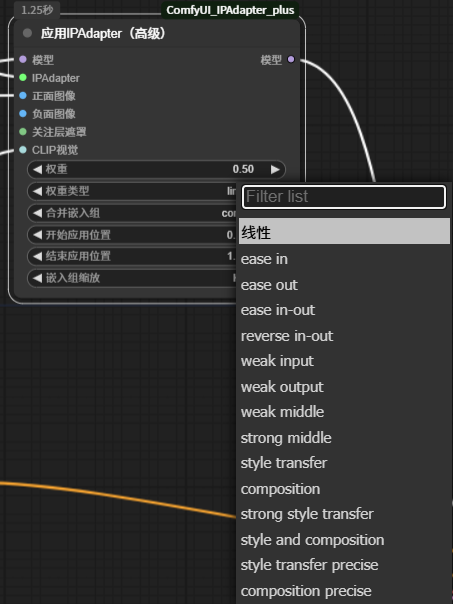The image size is (453, 604).
Task: Click the 关注层遮罩 input port dot
Action: coord(23,131)
